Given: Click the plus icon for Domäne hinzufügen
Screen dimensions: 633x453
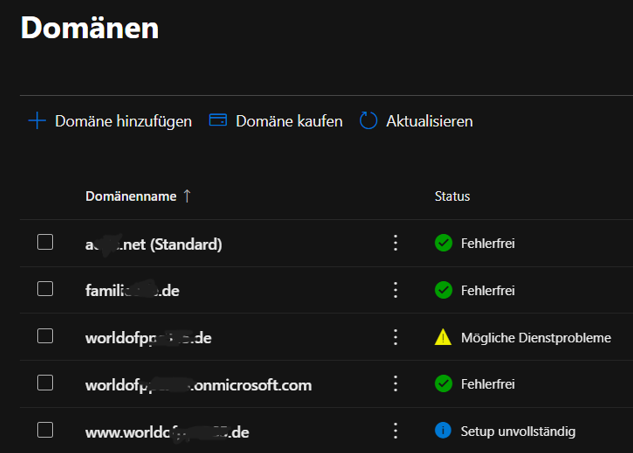Looking at the screenshot, I should 37,121.
